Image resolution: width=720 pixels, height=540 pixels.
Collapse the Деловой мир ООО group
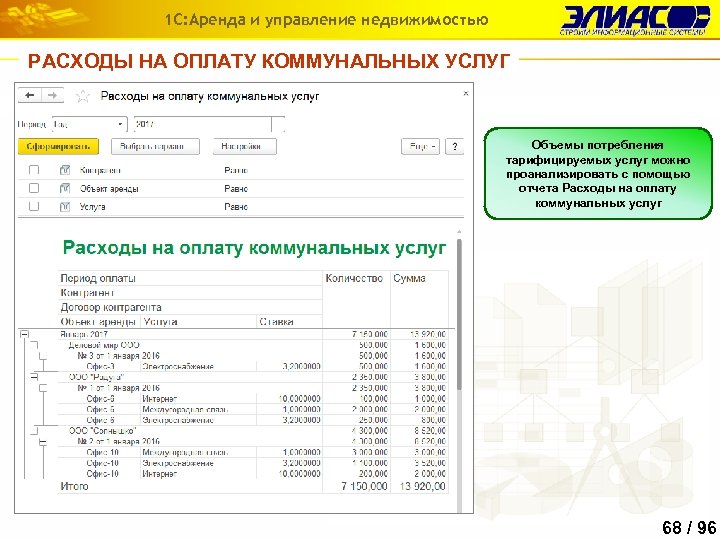tap(34, 345)
